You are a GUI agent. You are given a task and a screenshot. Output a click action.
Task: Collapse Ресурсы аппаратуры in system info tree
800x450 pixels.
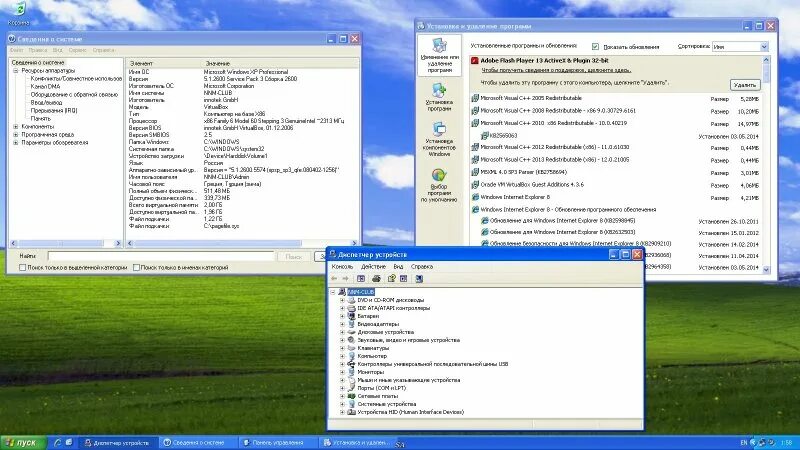[x=16, y=70]
